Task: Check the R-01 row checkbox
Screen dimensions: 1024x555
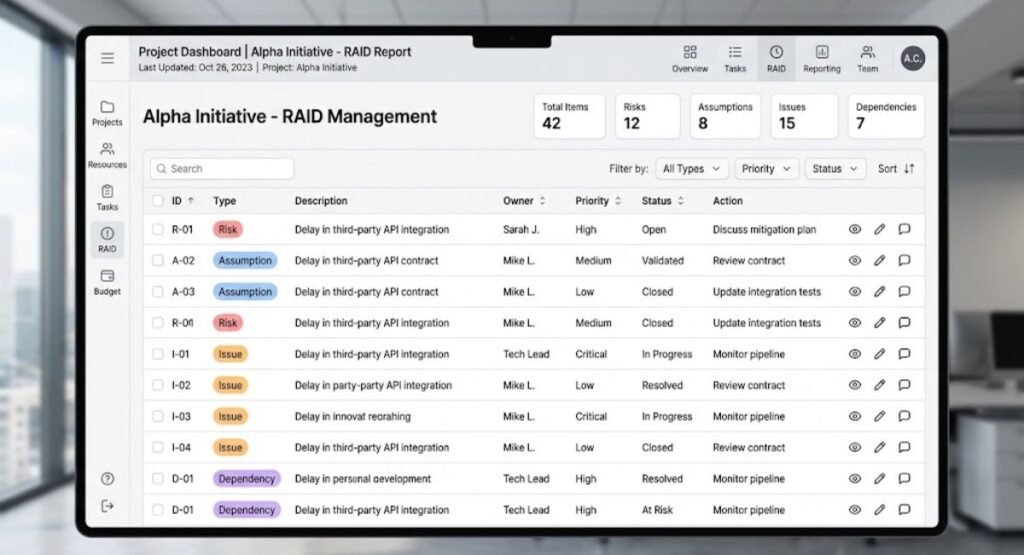Action: (x=157, y=229)
